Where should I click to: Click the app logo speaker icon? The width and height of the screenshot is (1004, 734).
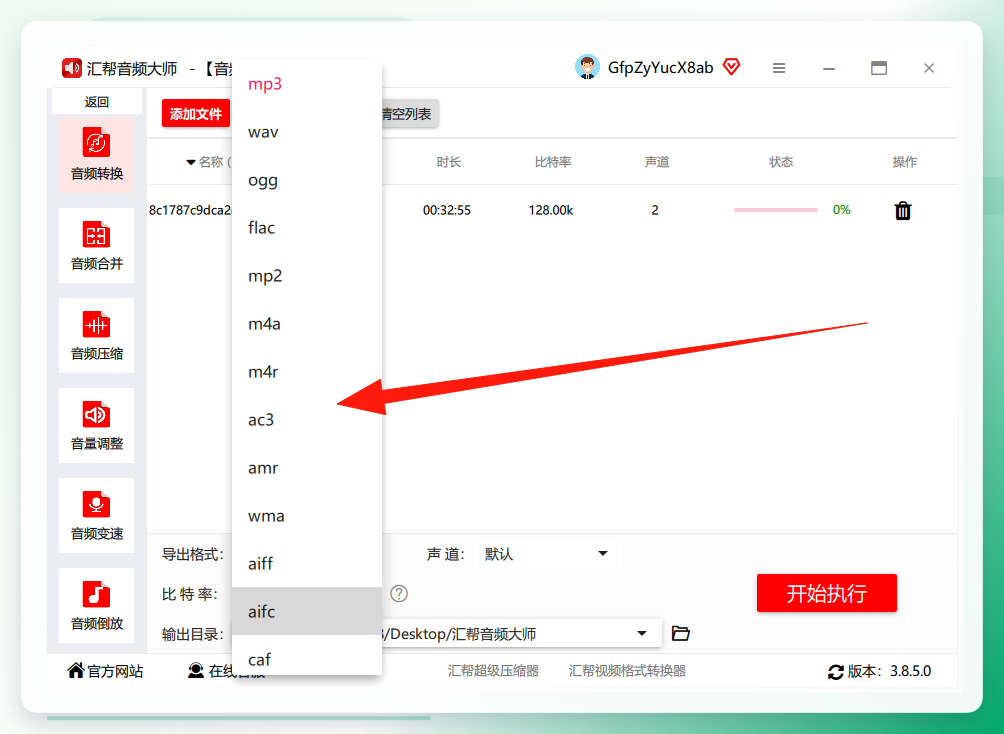pos(72,68)
